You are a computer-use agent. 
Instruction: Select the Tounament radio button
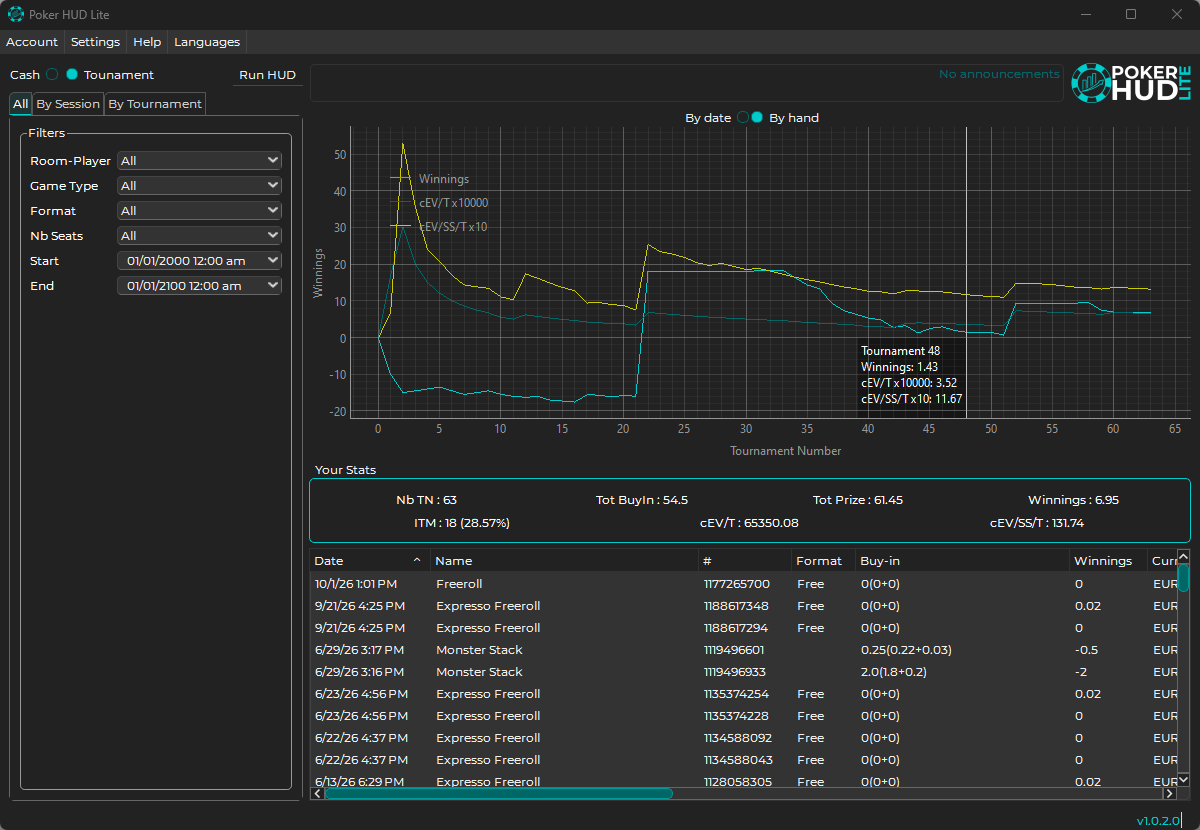point(72,75)
